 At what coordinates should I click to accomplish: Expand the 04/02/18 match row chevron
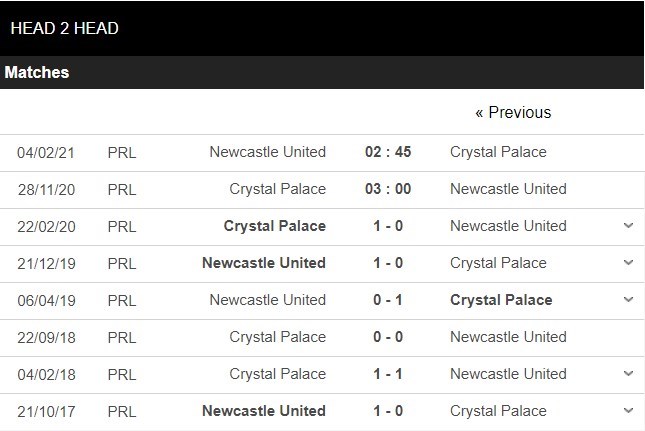pos(628,374)
